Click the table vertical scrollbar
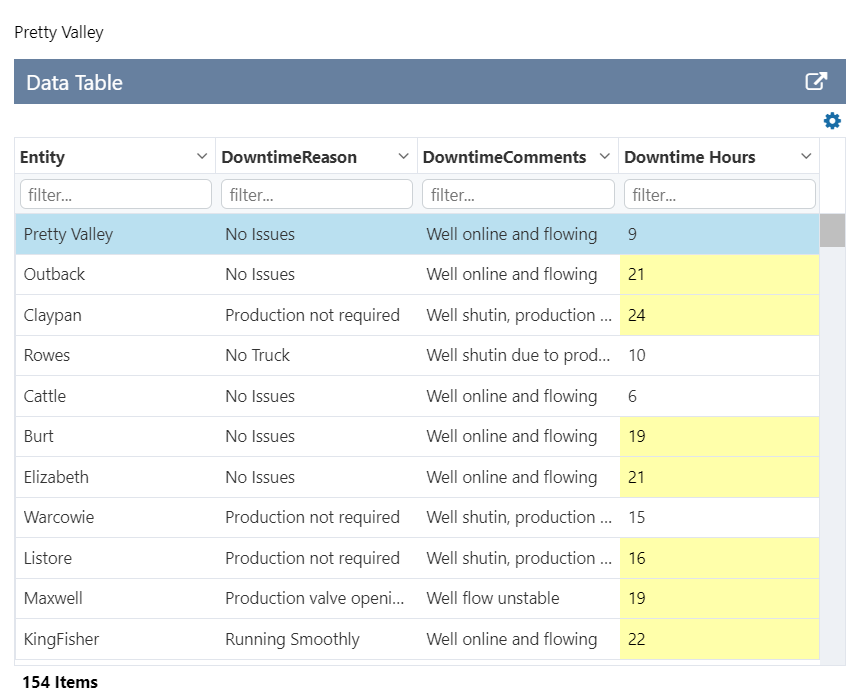Viewport: 857px width, 699px height. click(x=832, y=230)
